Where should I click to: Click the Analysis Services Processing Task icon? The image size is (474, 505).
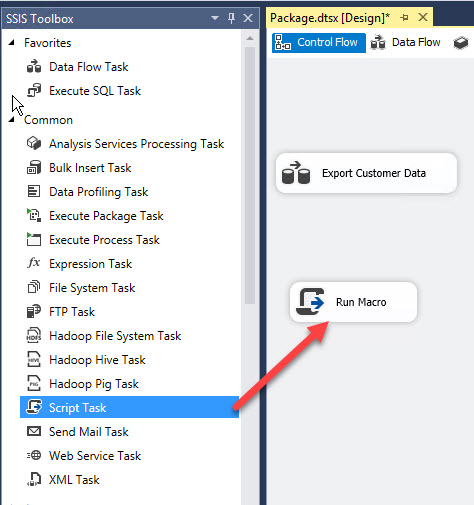[34, 144]
